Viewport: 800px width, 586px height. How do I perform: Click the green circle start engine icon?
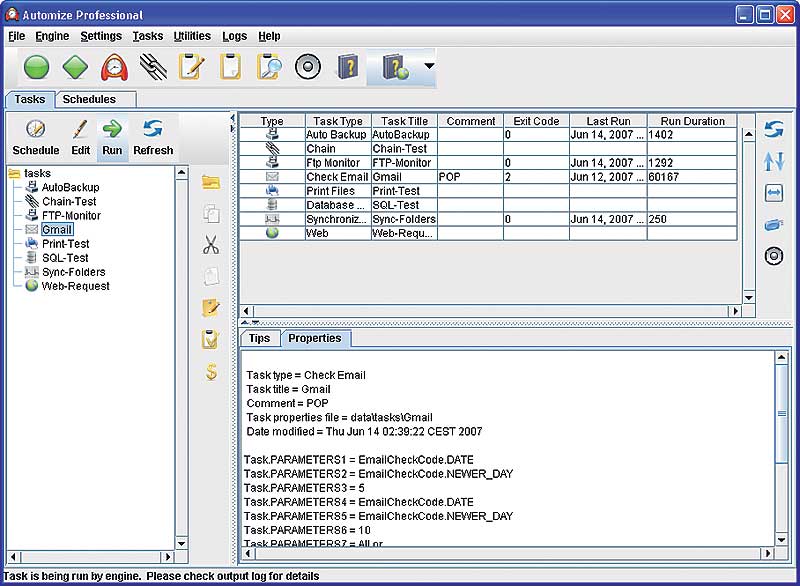(x=36, y=67)
